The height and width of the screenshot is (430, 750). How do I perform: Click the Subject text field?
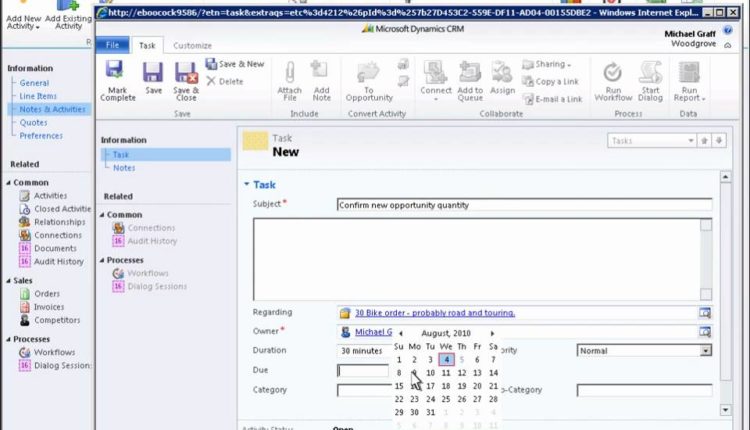coord(524,205)
